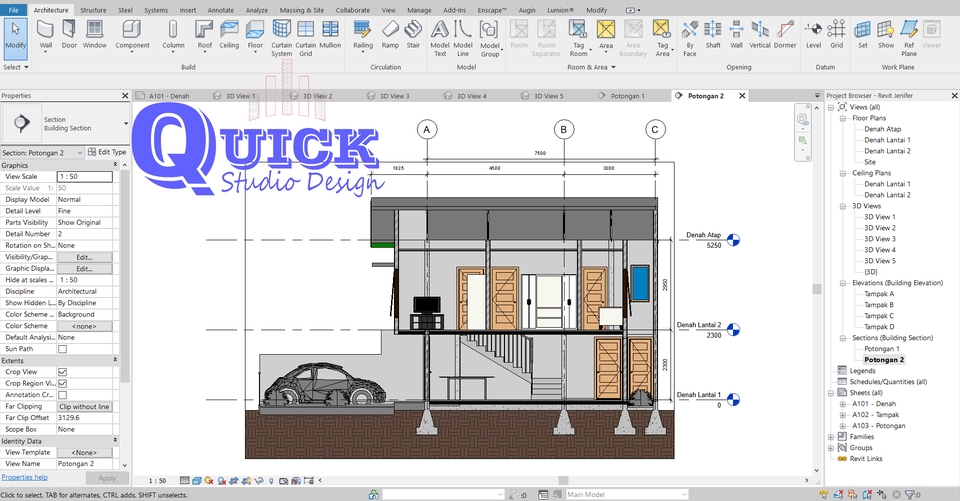960x501 pixels.
Task: Click the Far Clip Offset value field
Action: pos(84,418)
